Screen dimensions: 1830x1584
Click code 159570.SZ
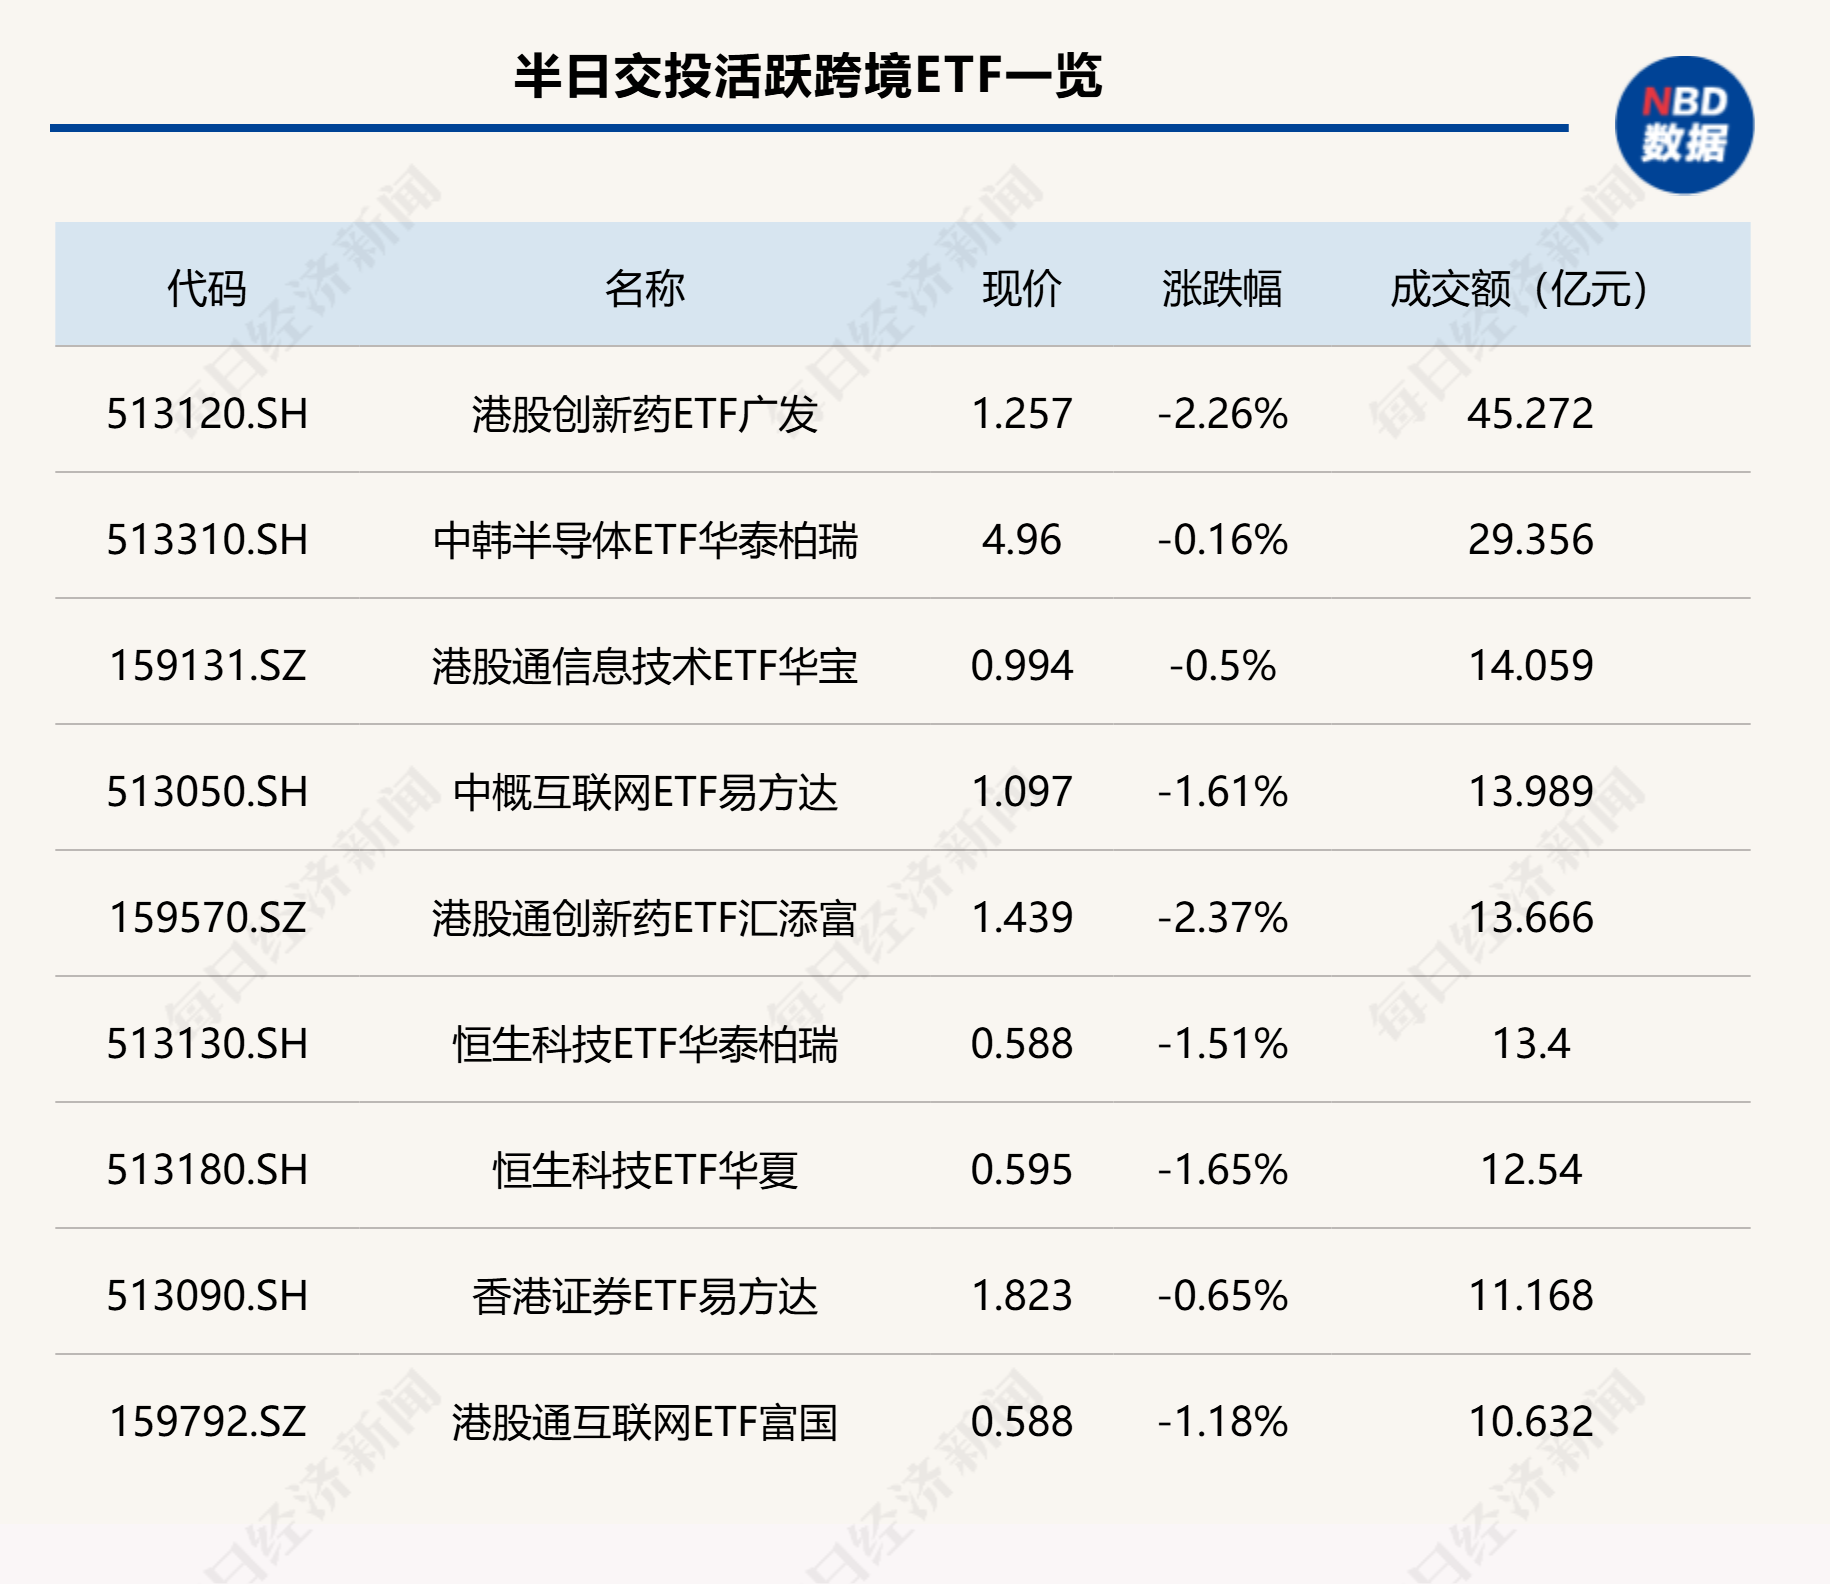click(207, 918)
